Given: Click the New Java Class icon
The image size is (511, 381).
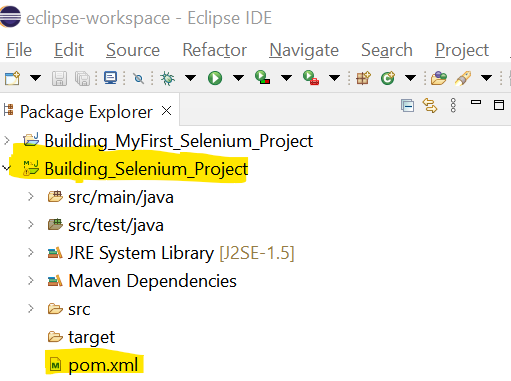Looking at the screenshot, I should pyautogui.click(x=388, y=78).
